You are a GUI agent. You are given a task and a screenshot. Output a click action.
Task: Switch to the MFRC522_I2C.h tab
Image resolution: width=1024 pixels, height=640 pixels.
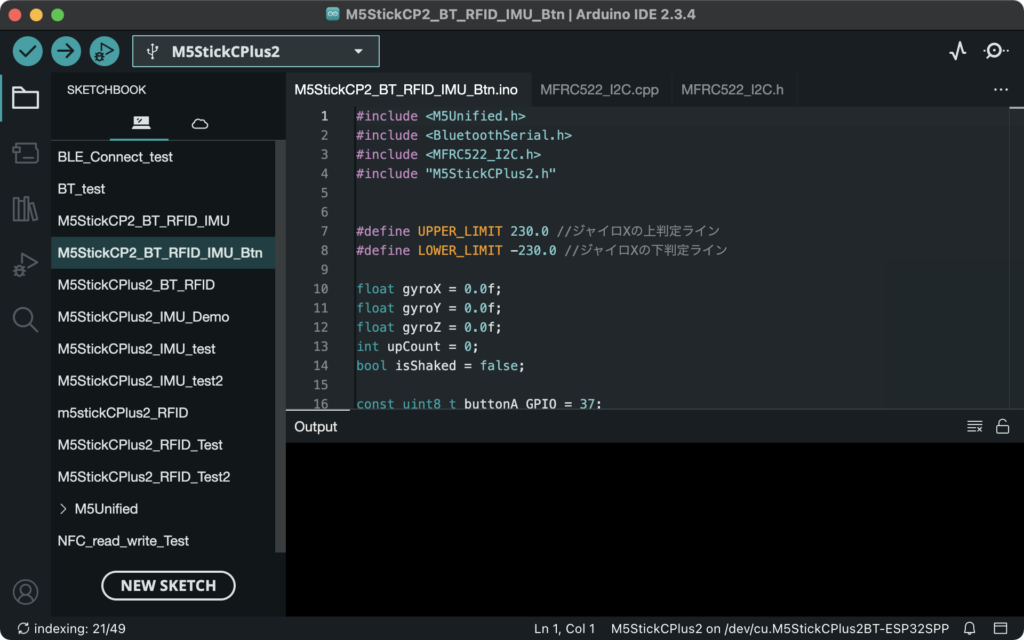click(x=732, y=90)
